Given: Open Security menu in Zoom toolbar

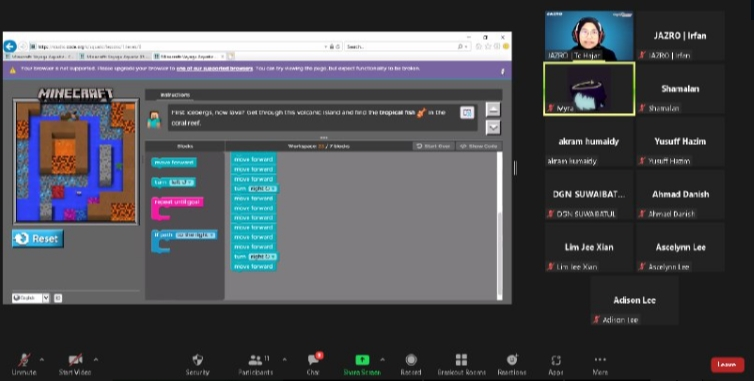Looking at the screenshot, I should tap(198, 364).
